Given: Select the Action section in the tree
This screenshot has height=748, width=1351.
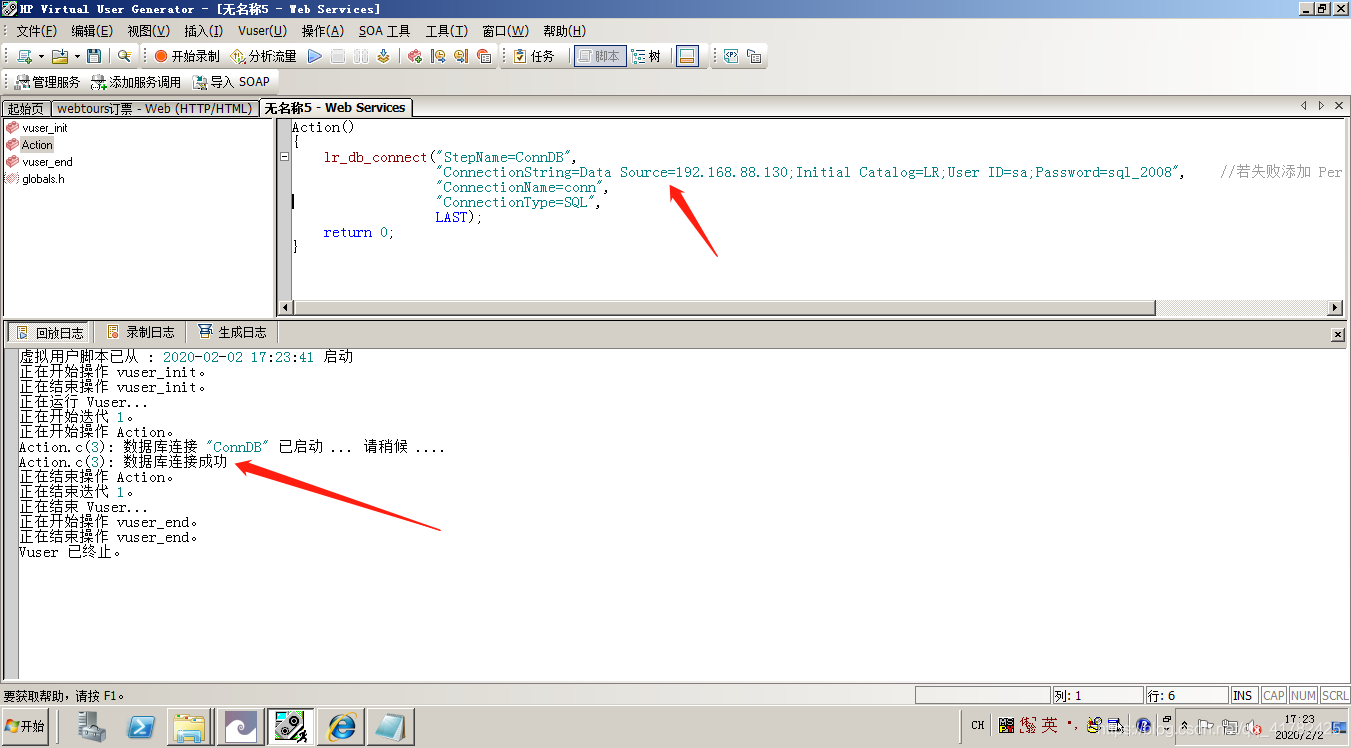Looking at the screenshot, I should 37,145.
